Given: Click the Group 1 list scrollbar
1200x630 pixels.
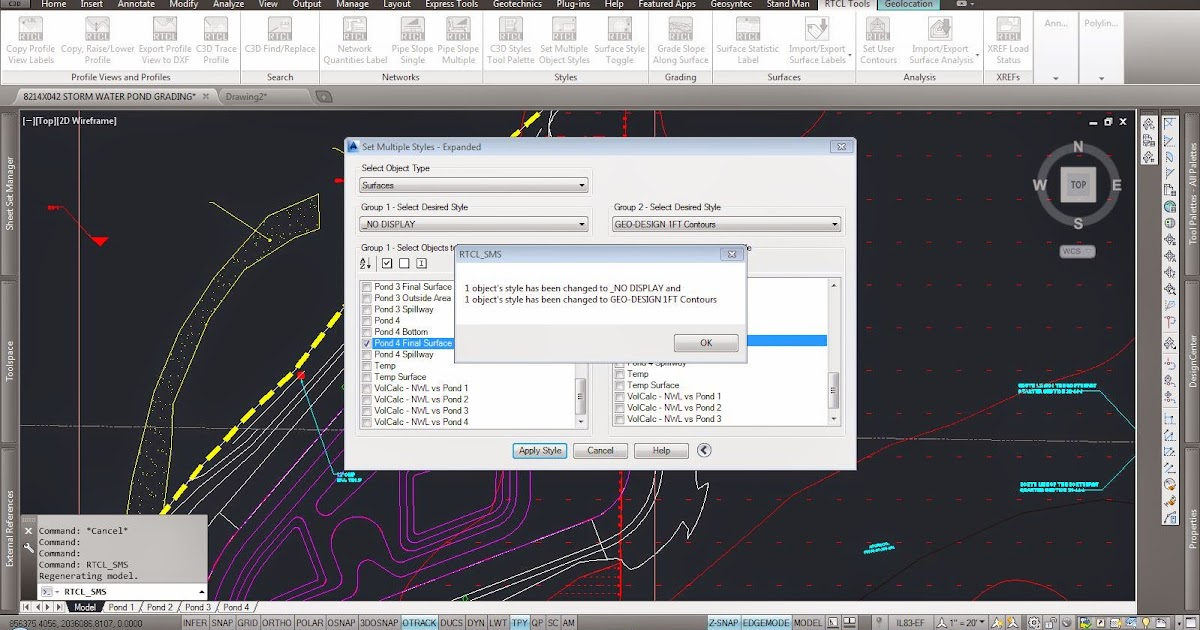Looking at the screenshot, I should (x=580, y=390).
